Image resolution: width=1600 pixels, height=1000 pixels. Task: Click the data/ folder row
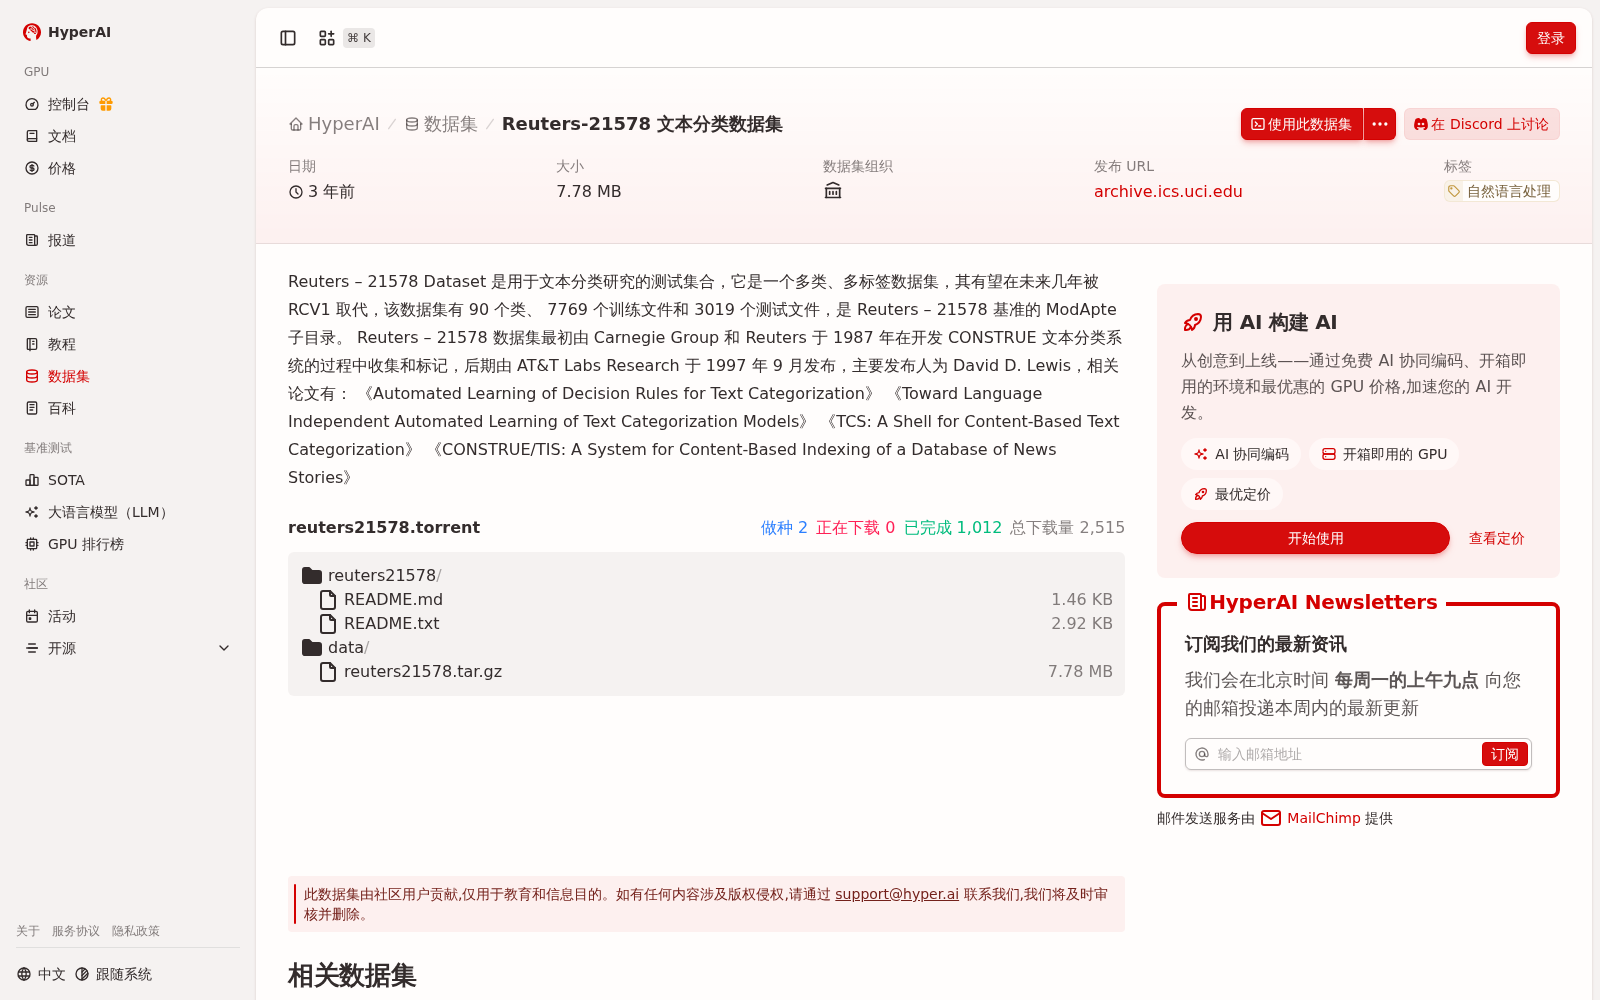click(x=706, y=647)
